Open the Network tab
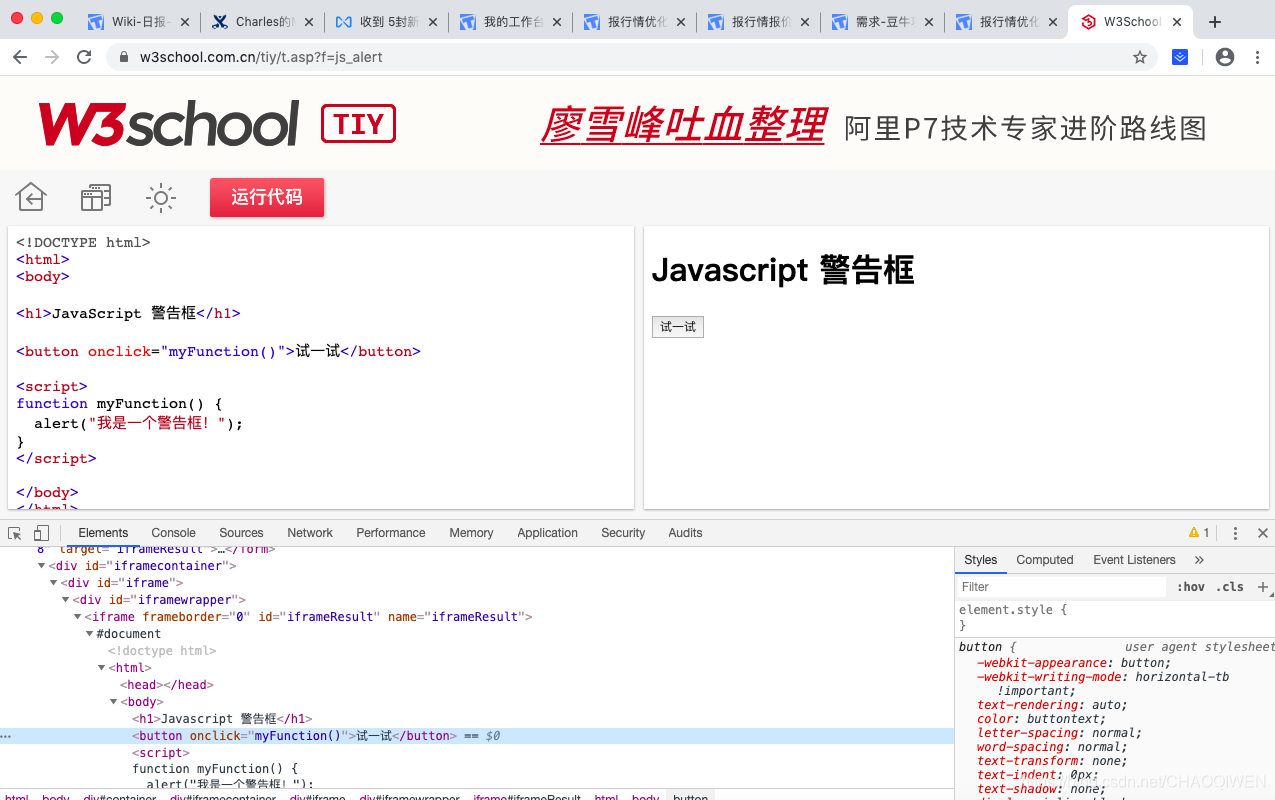 click(310, 533)
